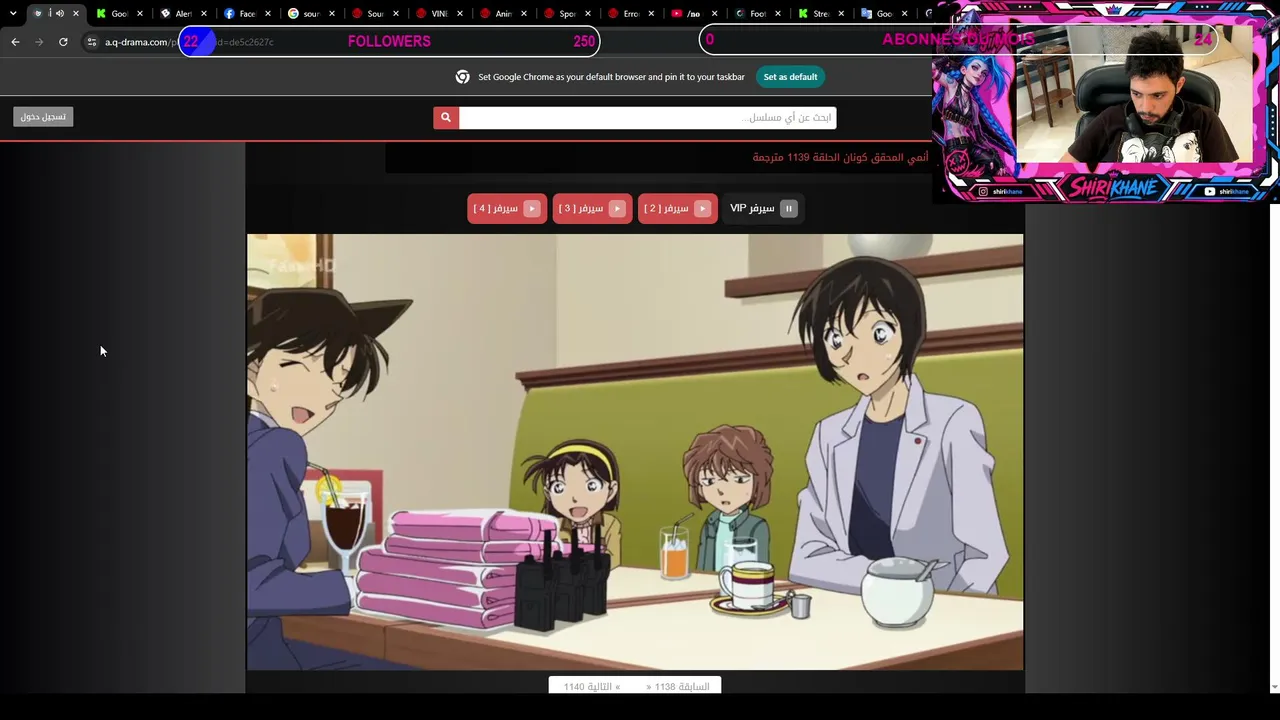This screenshot has height=720, width=1280.
Task: Click the Set as default button
Action: tap(790, 77)
